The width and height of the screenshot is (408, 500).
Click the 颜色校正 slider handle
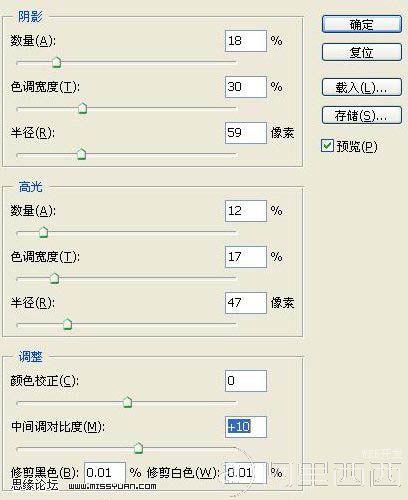pos(127,402)
